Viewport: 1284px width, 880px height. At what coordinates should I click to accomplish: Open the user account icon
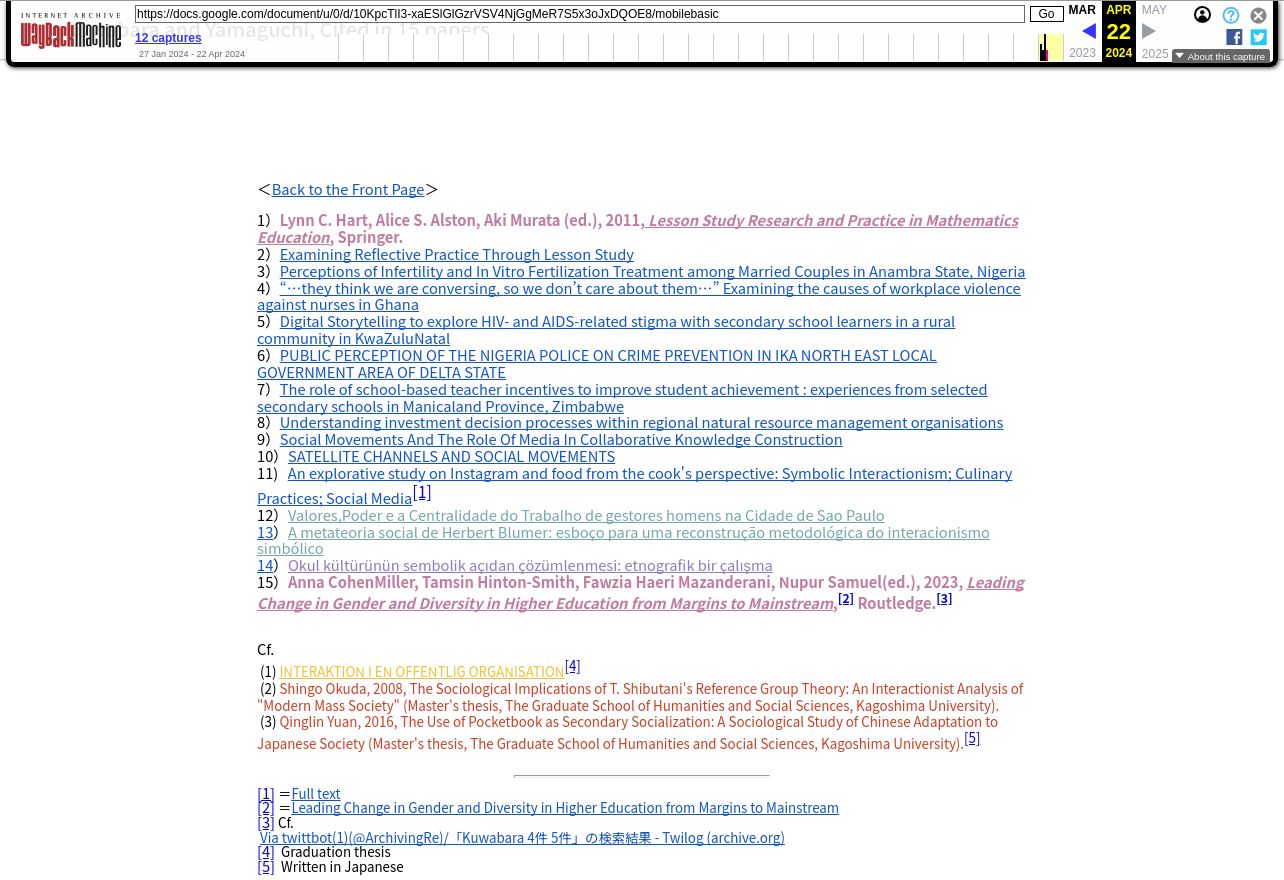pos(1202,15)
